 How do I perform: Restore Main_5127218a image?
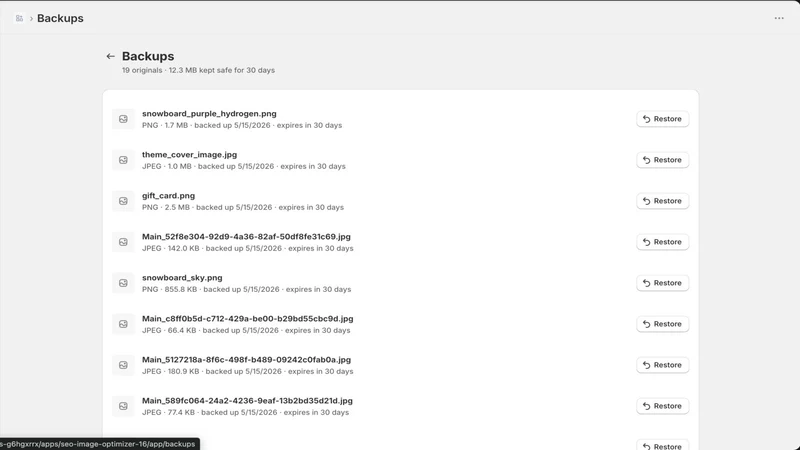(x=662, y=365)
